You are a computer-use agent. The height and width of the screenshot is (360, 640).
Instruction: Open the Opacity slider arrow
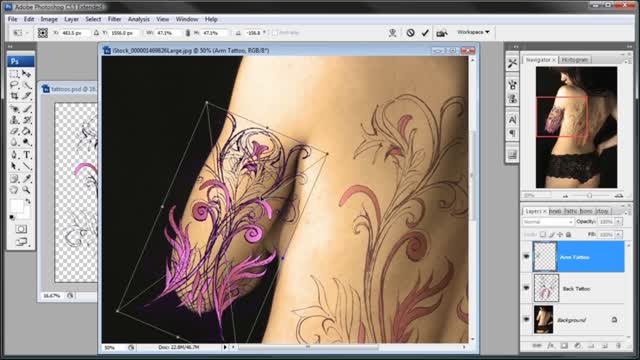619,222
